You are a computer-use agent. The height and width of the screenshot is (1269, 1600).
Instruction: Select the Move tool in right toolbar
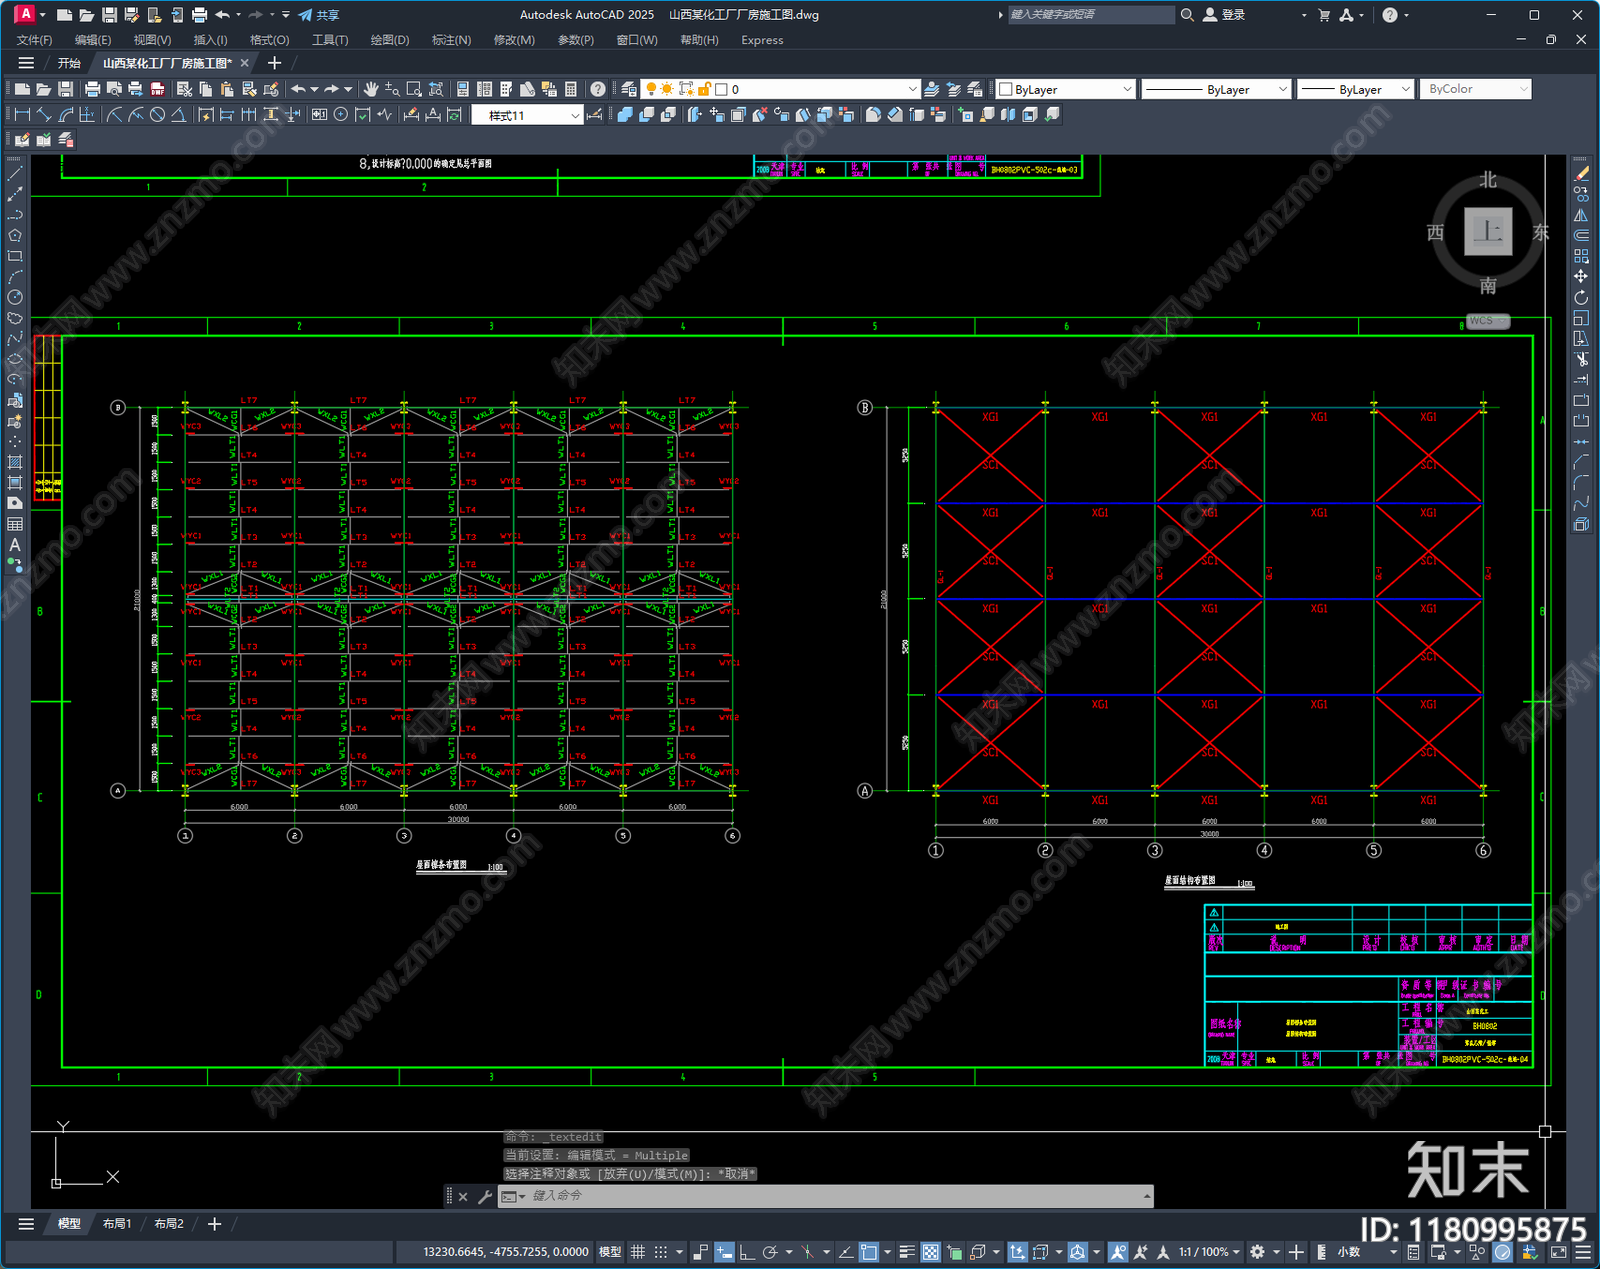(x=1581, y=276)
